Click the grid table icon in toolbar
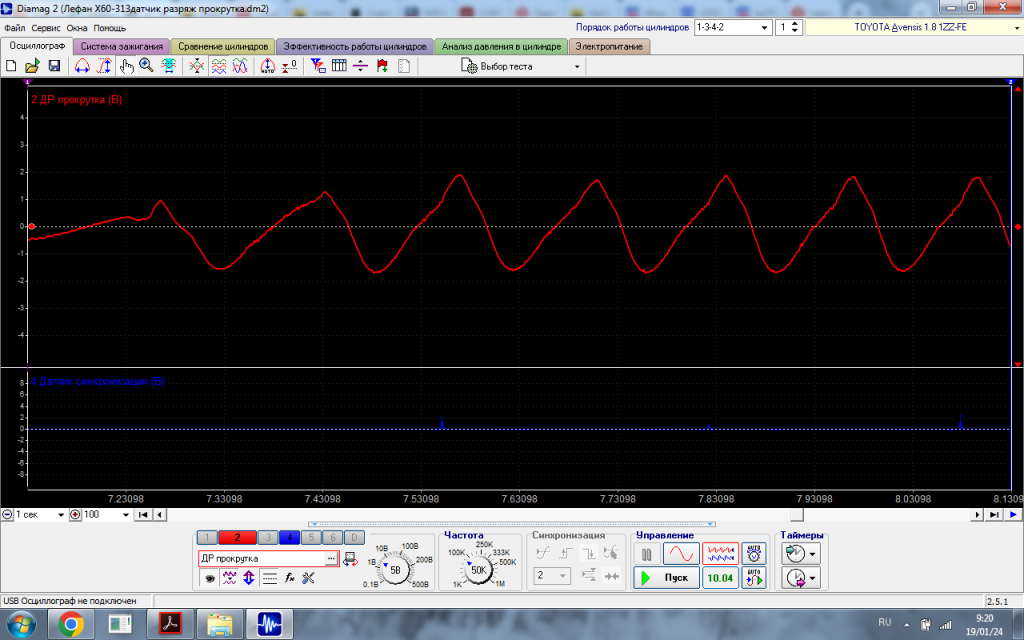1024x640 pixels. (339, 66)
